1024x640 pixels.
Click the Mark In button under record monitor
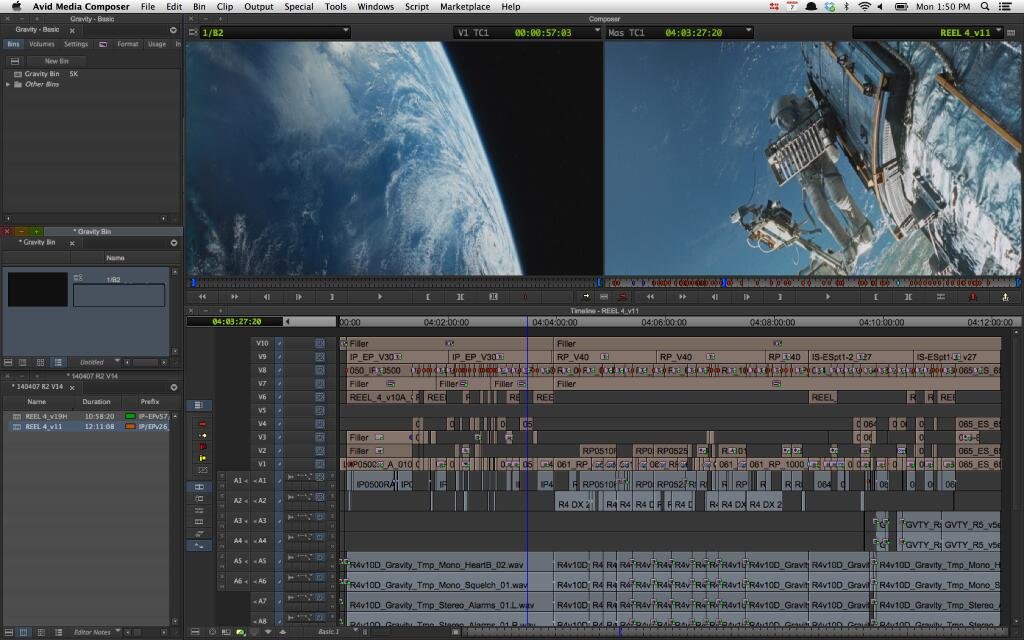pyautogui.click(x=876, y=296)
